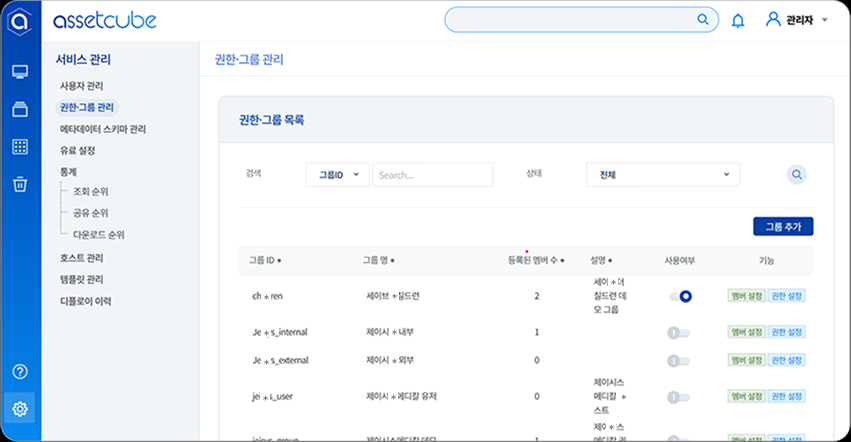The height and width of the screenshot is (442, 851).
Task: Open the grid icon in sidebar
Action: coord(20,147)
